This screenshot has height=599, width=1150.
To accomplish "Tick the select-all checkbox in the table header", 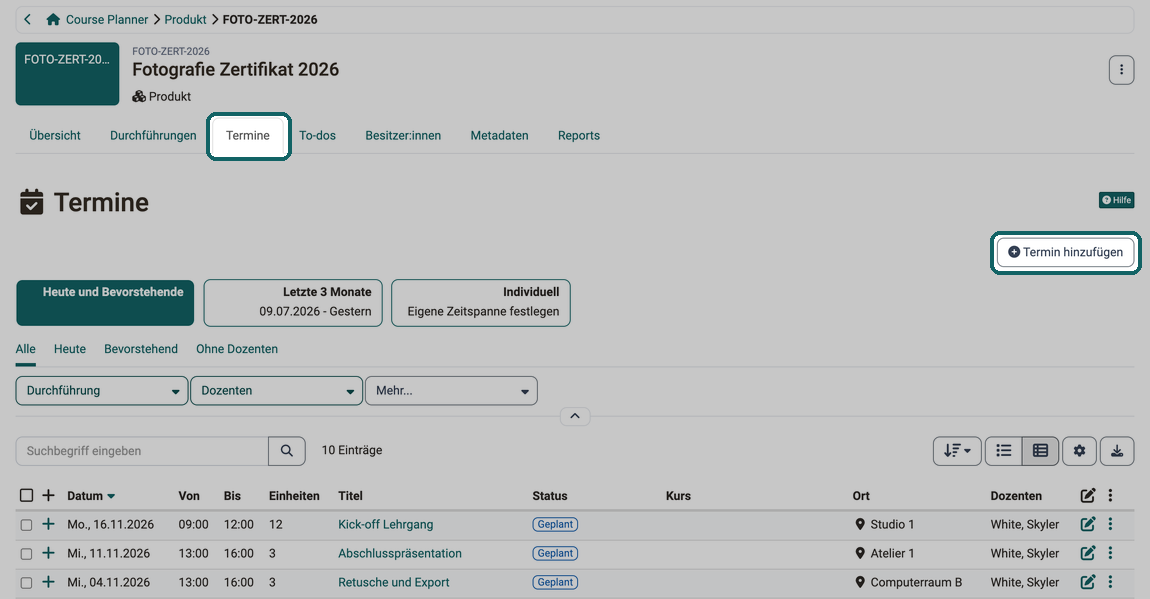I will click(26, 496).
